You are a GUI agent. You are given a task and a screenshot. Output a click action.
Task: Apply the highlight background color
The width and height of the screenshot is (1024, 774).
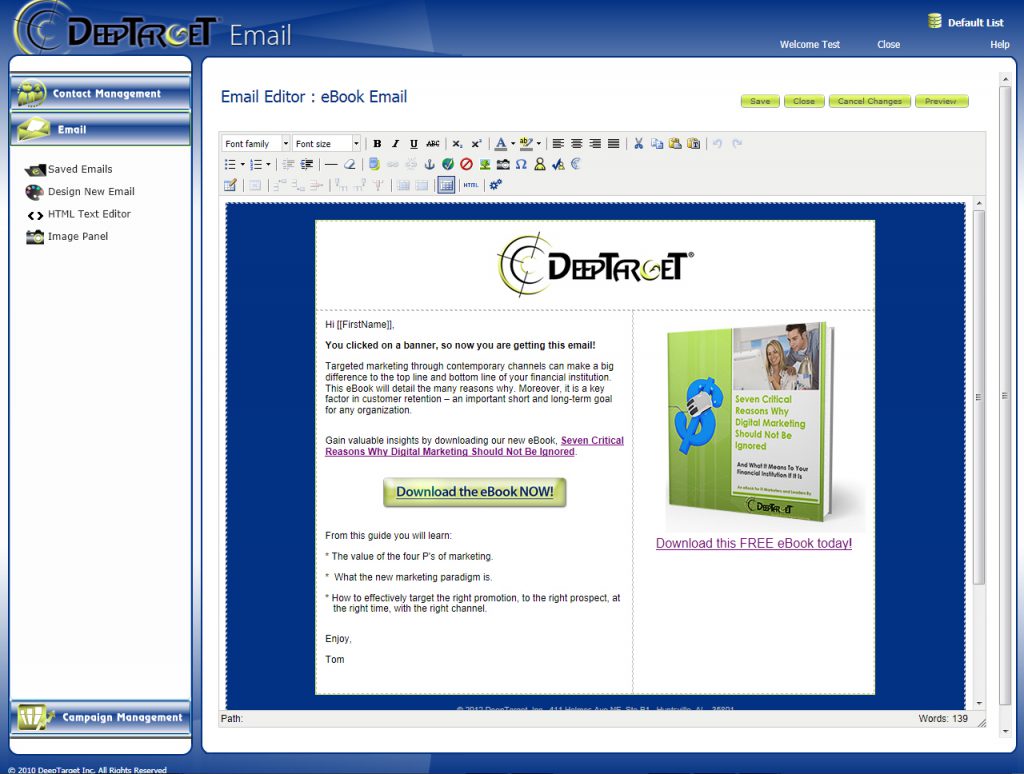tap(526, 144)
